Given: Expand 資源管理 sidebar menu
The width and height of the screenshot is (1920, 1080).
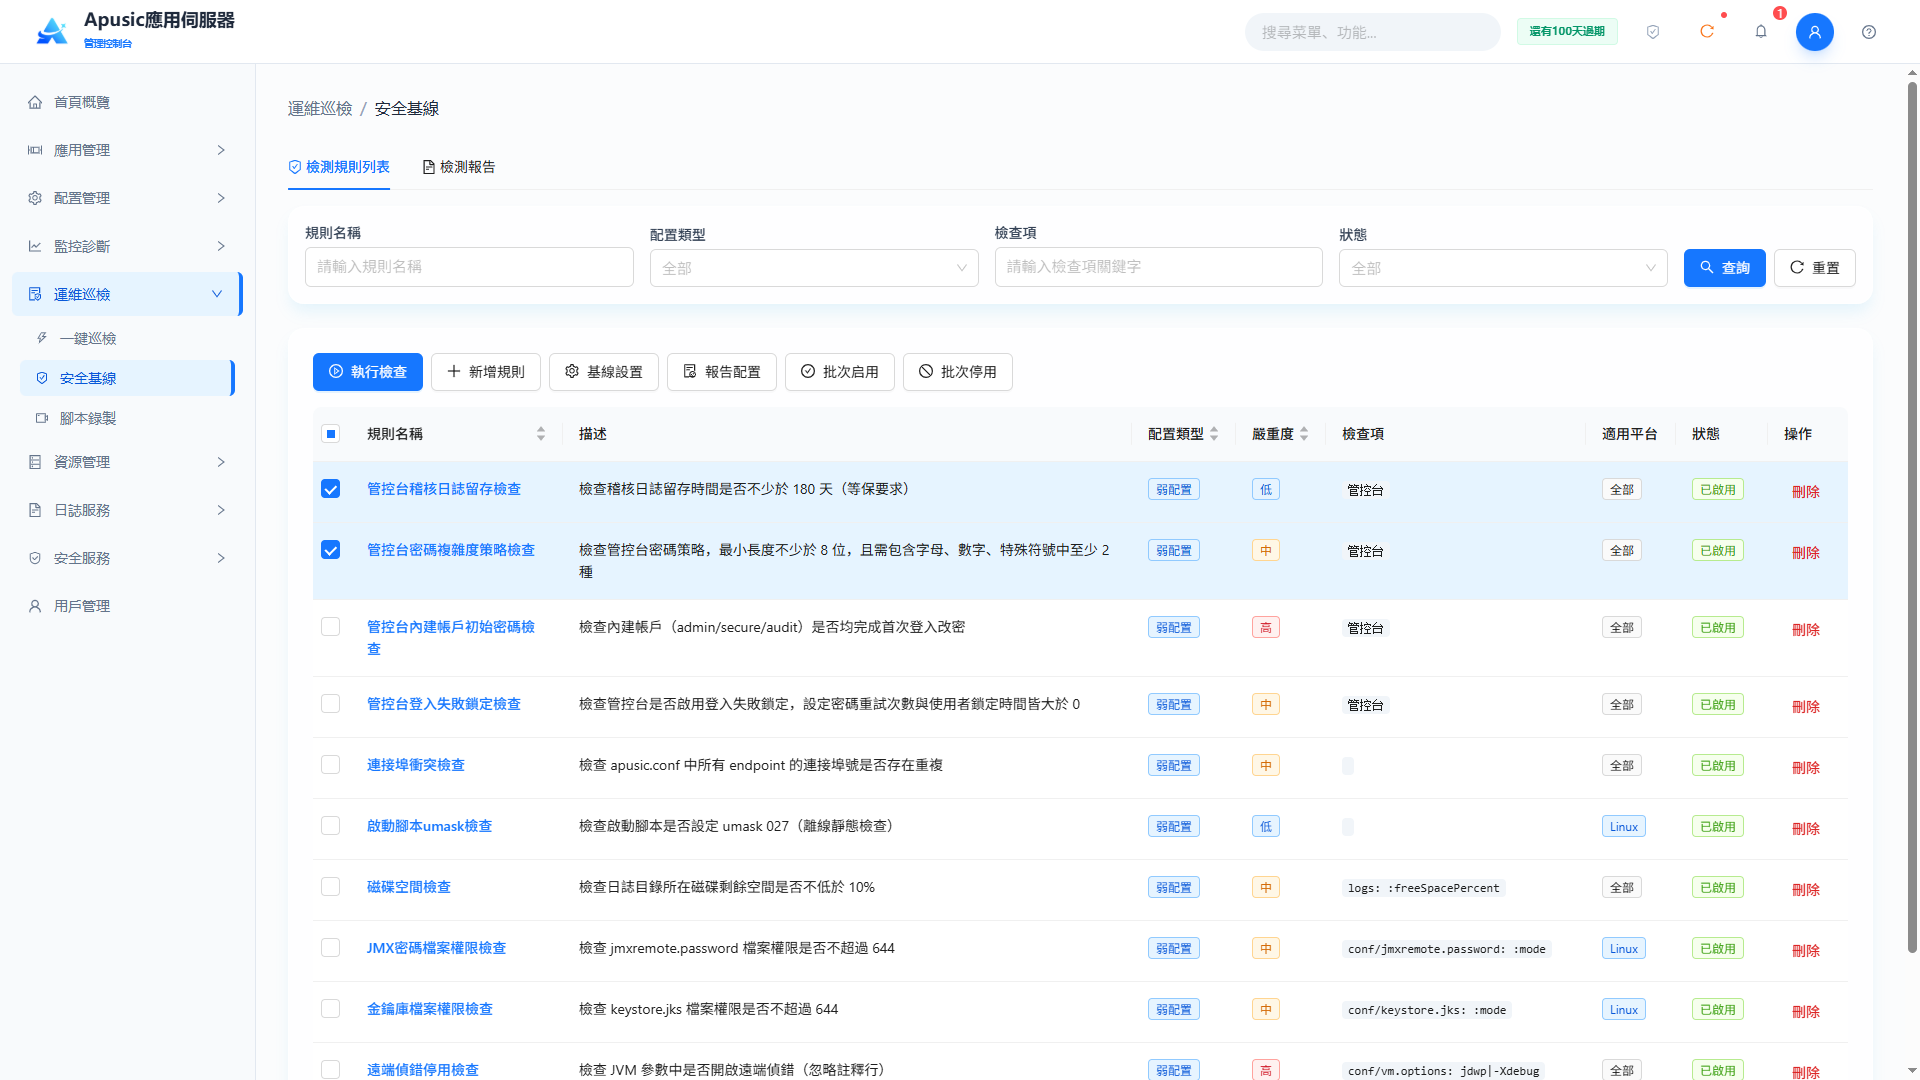Looking at the screenshot, I should click(x=128, y=462).
